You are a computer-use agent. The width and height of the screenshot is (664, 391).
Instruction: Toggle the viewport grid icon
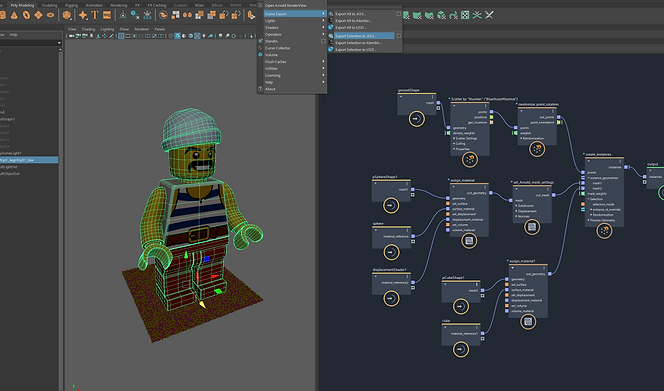point(121,36)
